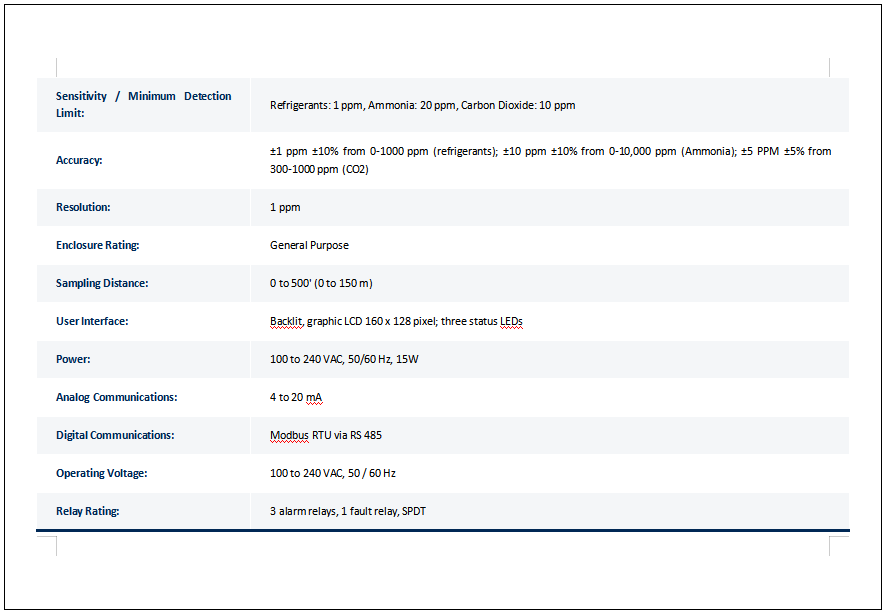Select the 'Enclosure Rating:' label
This screenshot has width=887, height=616.
(97, 245)
